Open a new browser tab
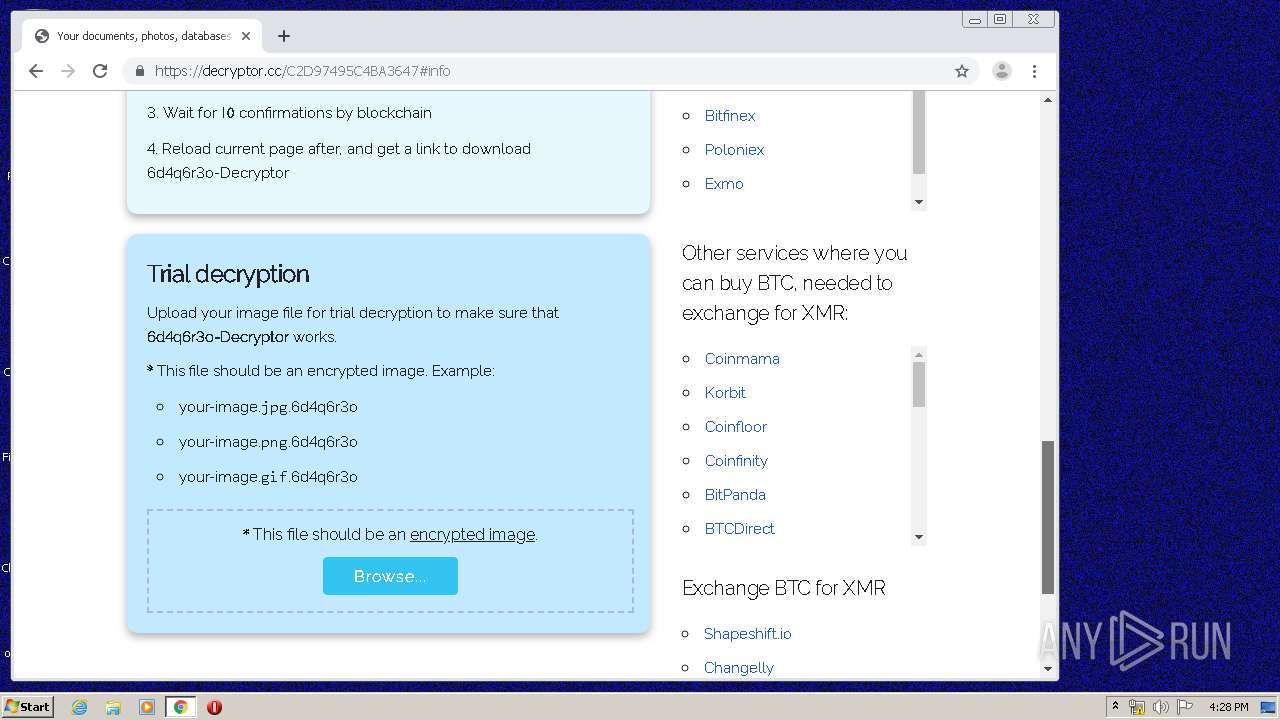 pyautogui.click(x=284, y=36)
